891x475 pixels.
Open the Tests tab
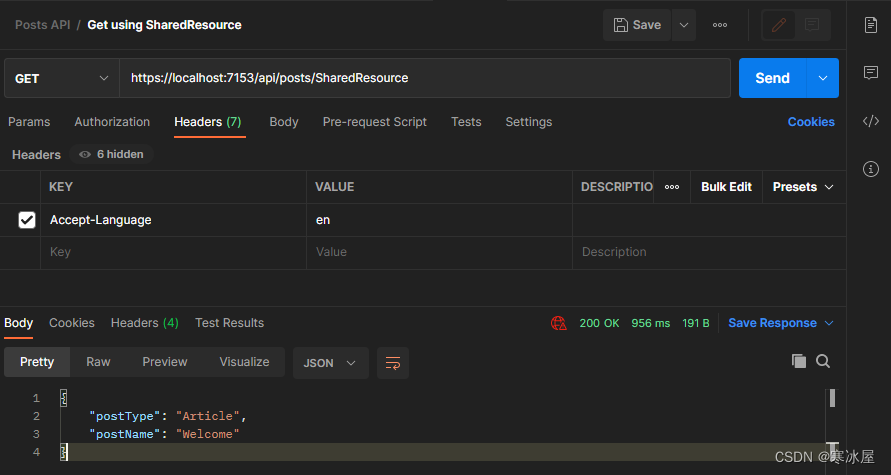[x=466, y=122]
